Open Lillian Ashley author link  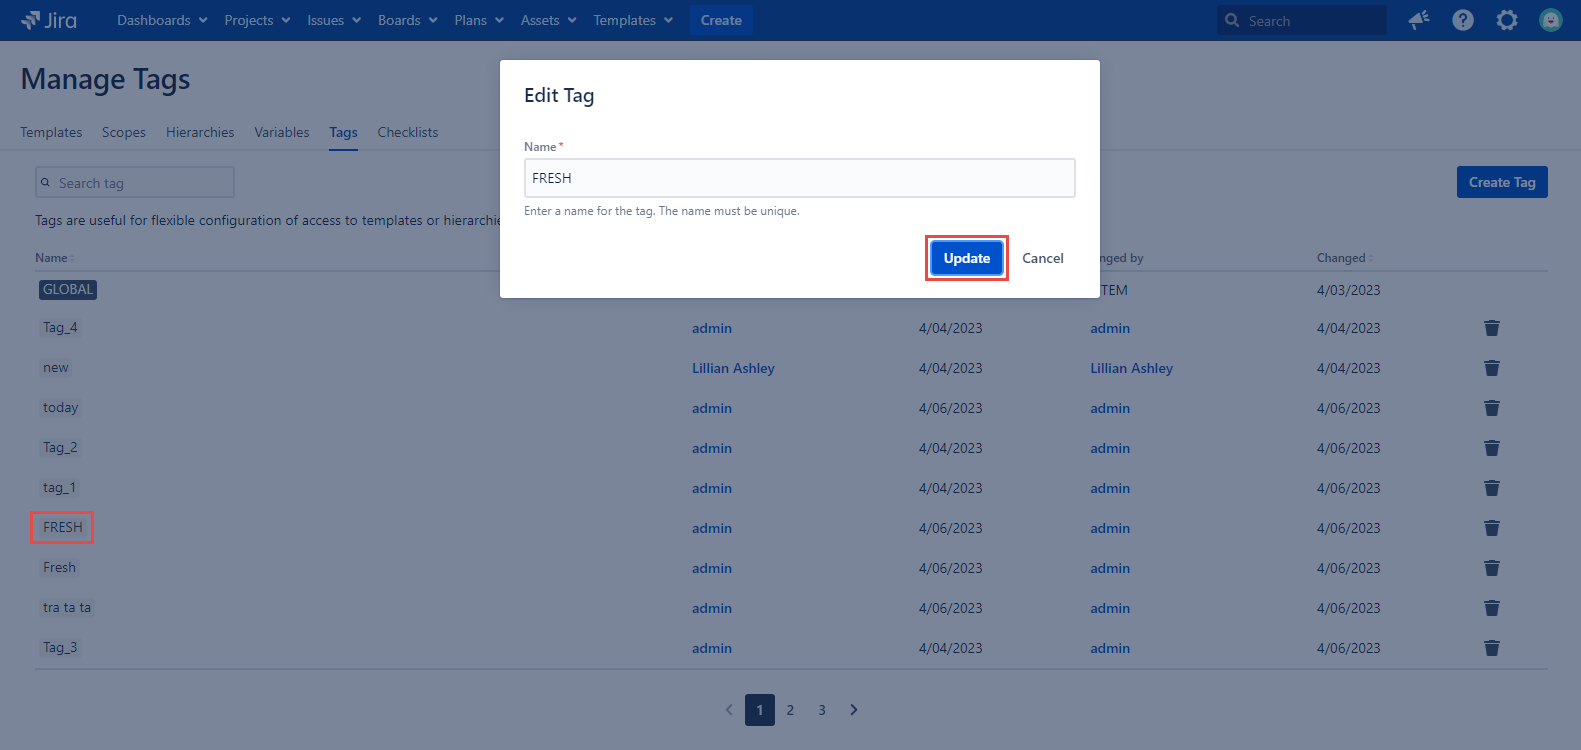[x=733, y=368]
